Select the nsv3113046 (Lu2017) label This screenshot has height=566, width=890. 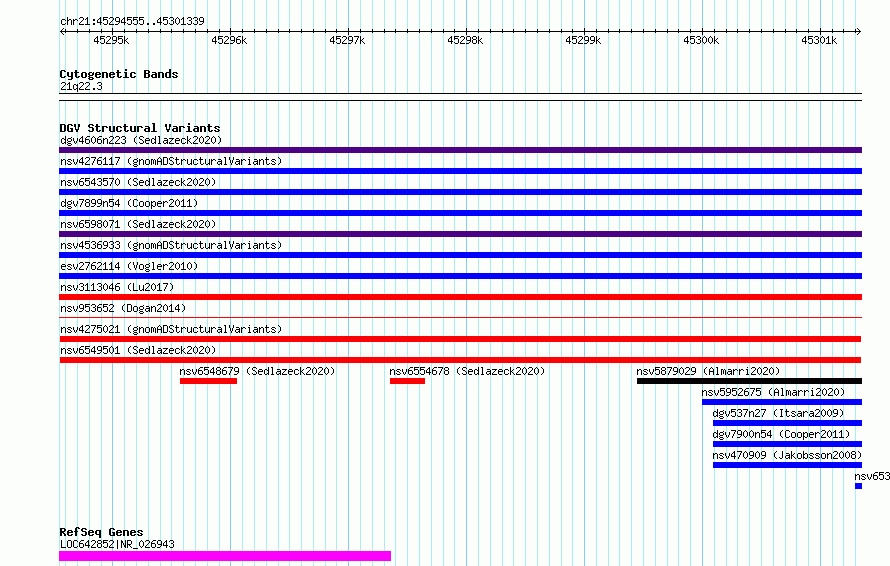[x=117, y=287]
